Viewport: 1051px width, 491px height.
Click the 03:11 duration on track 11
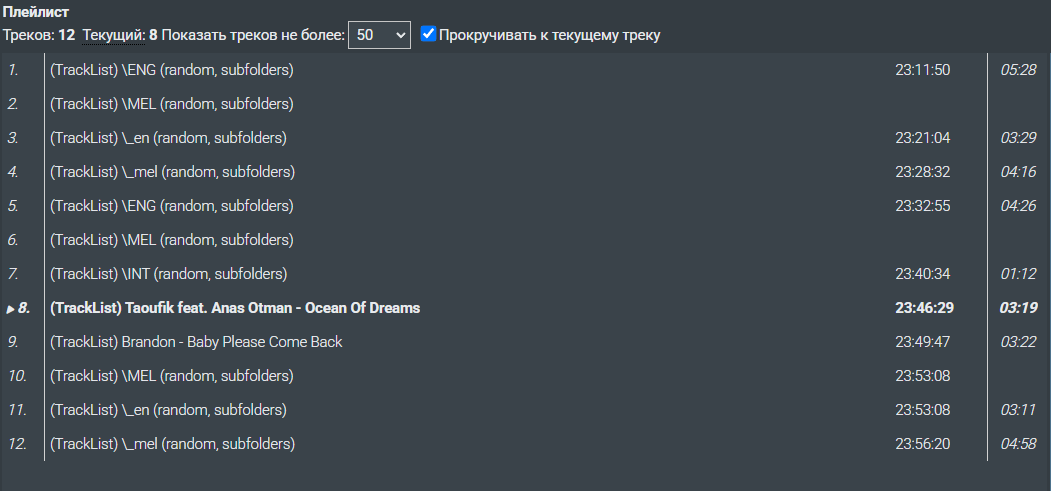click(x=1018, y=410)
